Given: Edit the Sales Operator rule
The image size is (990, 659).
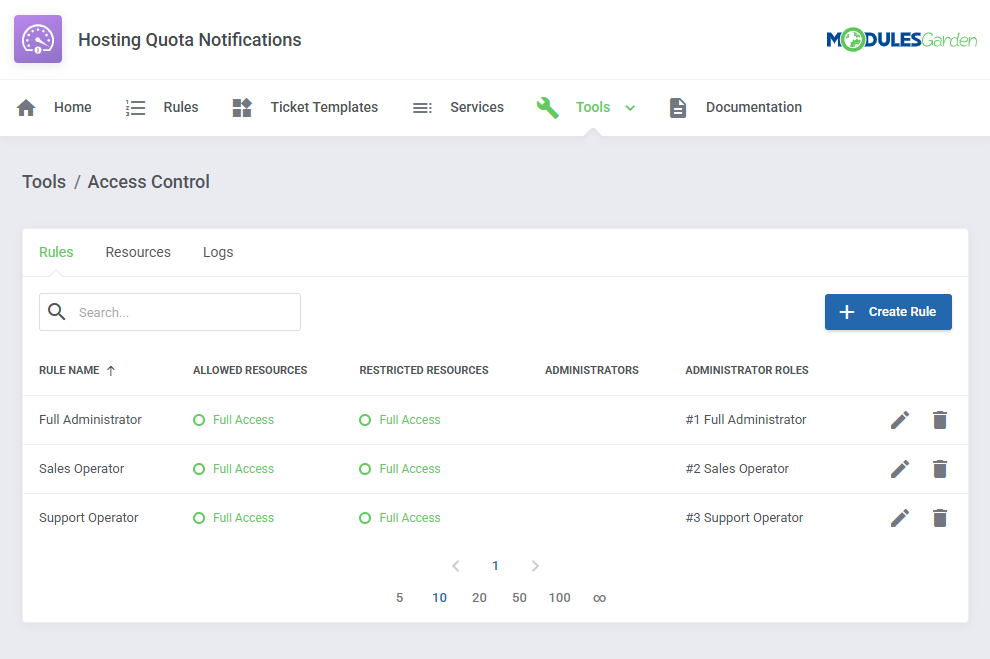Looking at the screenshot, I should tap(900, 469).
